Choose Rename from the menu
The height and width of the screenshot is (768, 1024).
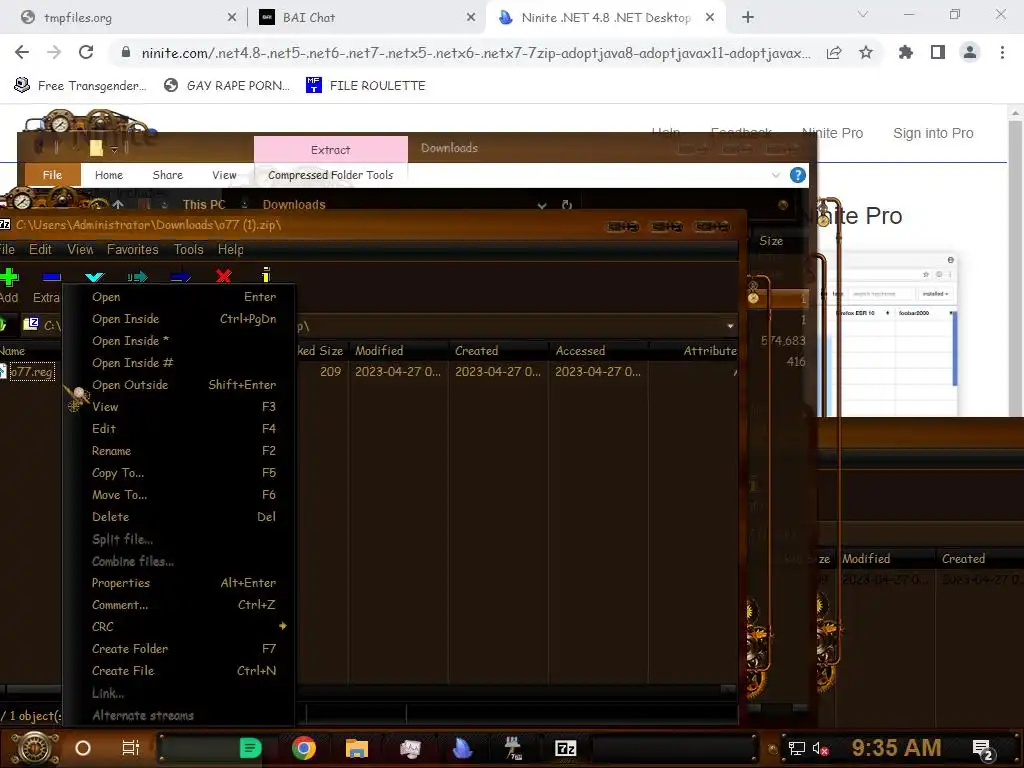pyautogui.click(x=178, y=451)
